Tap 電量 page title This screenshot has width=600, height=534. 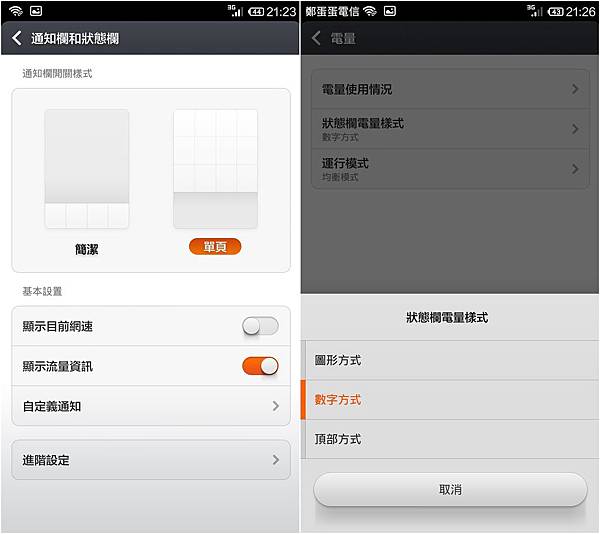click(x=343, y=38)
